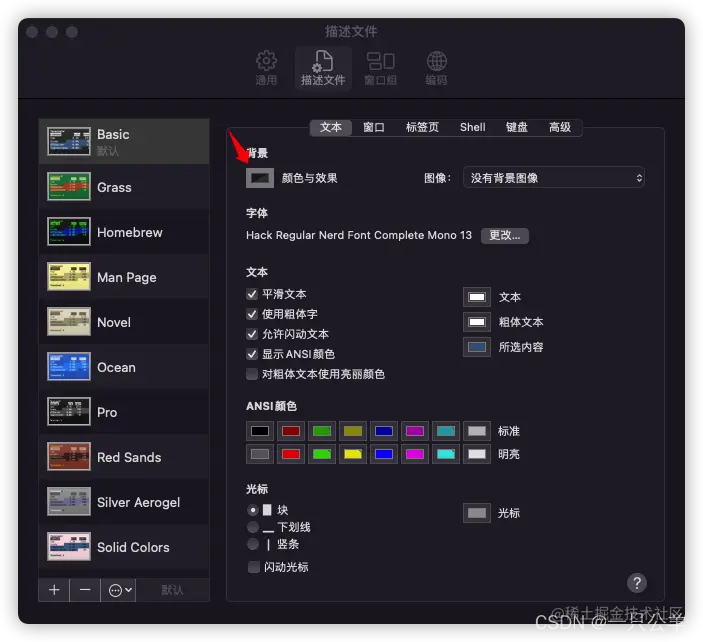Select the Basic profile thumbnail

coord(69,141)
